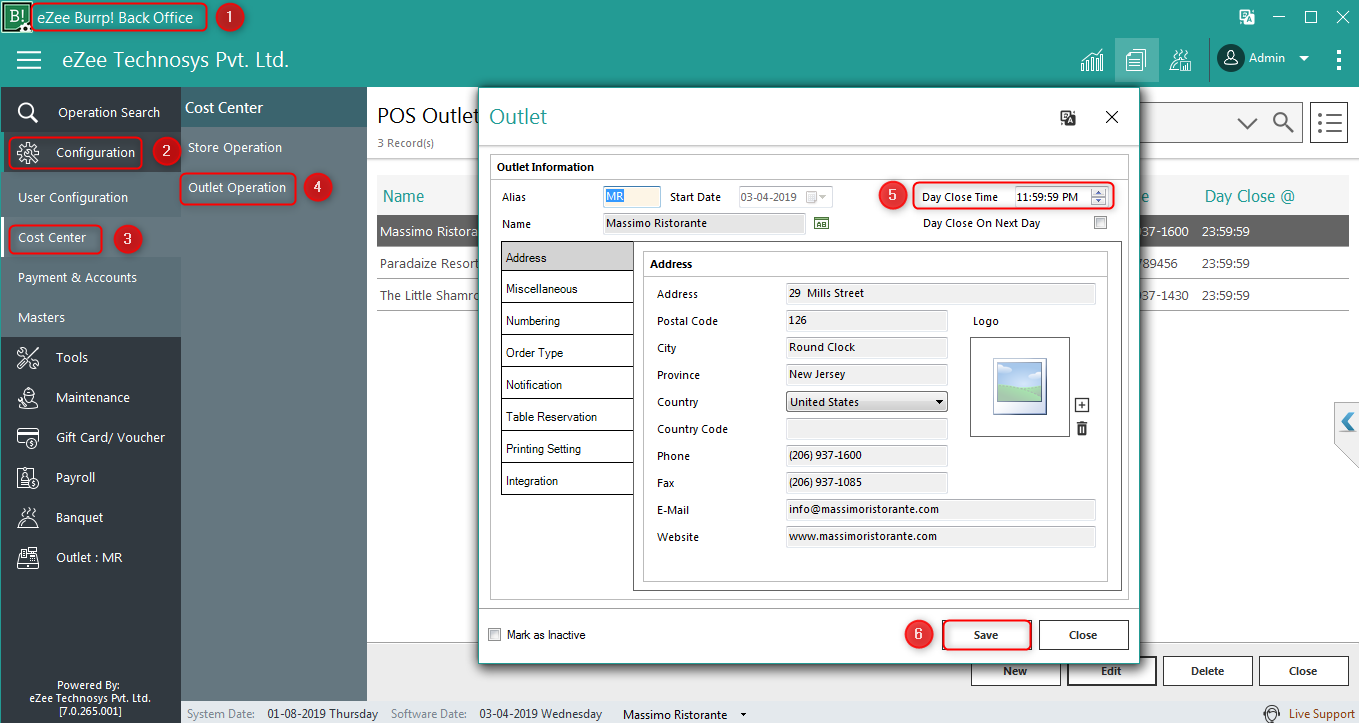Sort by the Name column header

coord(404,196)
